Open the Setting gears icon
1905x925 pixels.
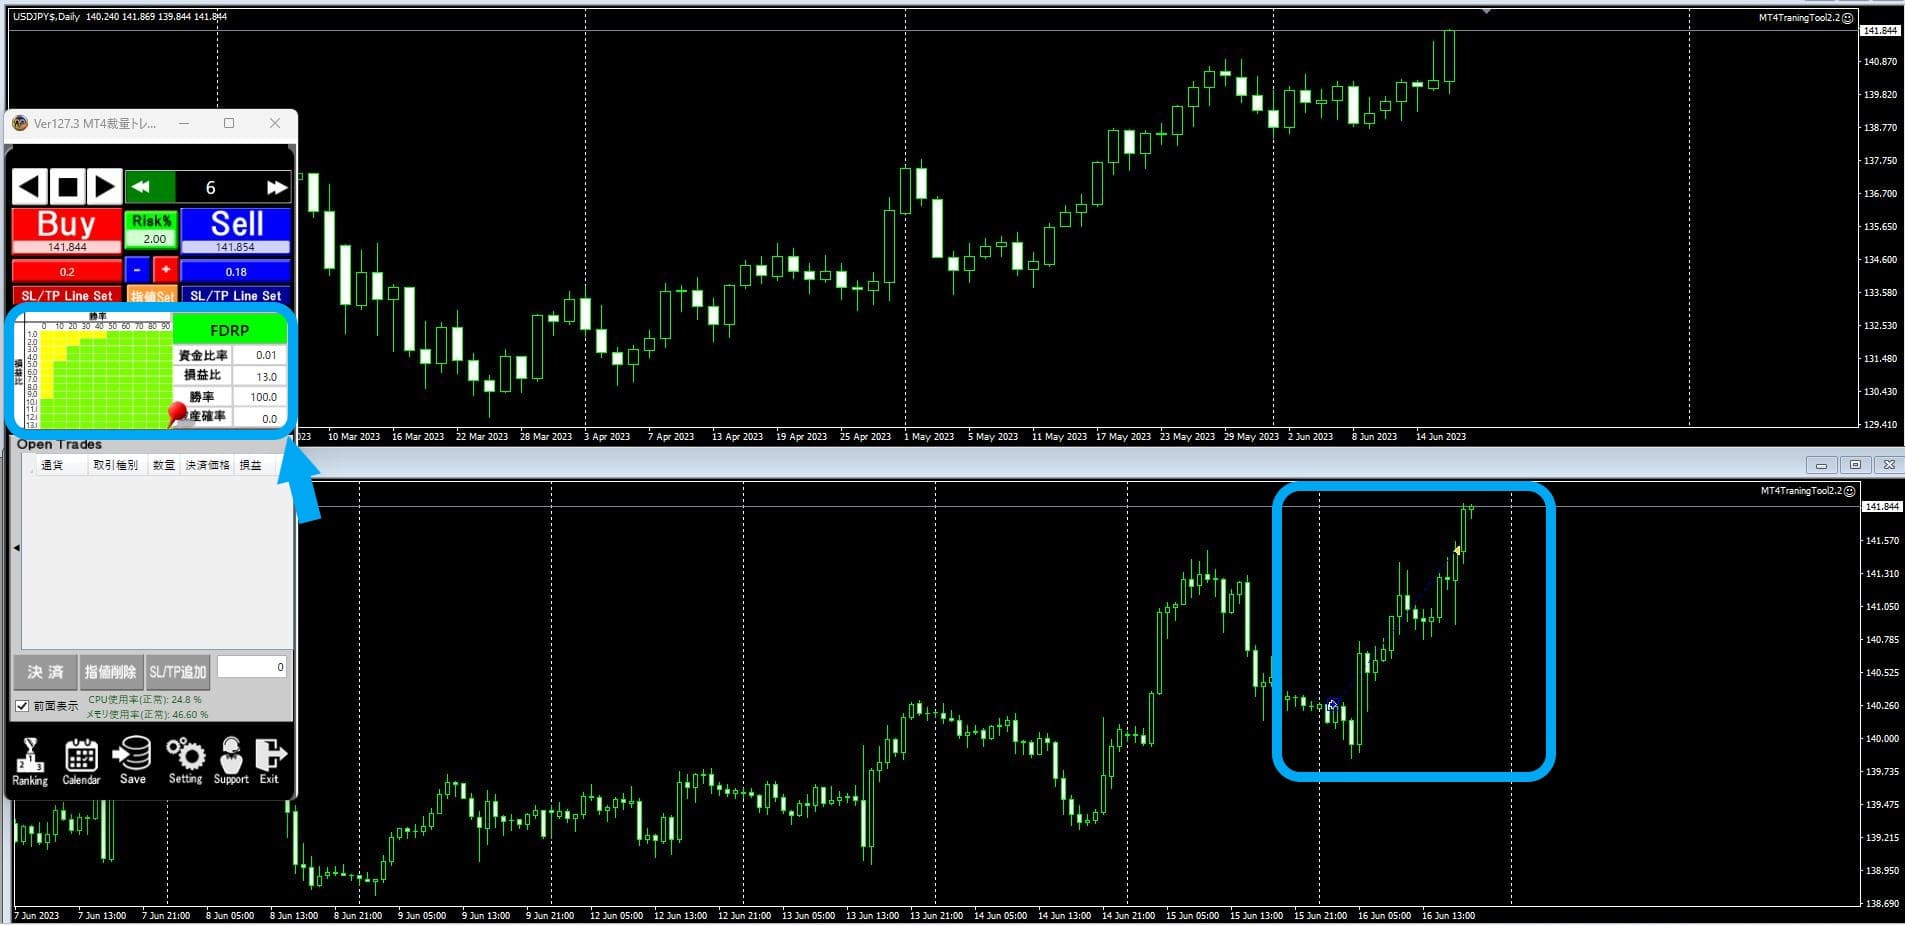(185, 760)
